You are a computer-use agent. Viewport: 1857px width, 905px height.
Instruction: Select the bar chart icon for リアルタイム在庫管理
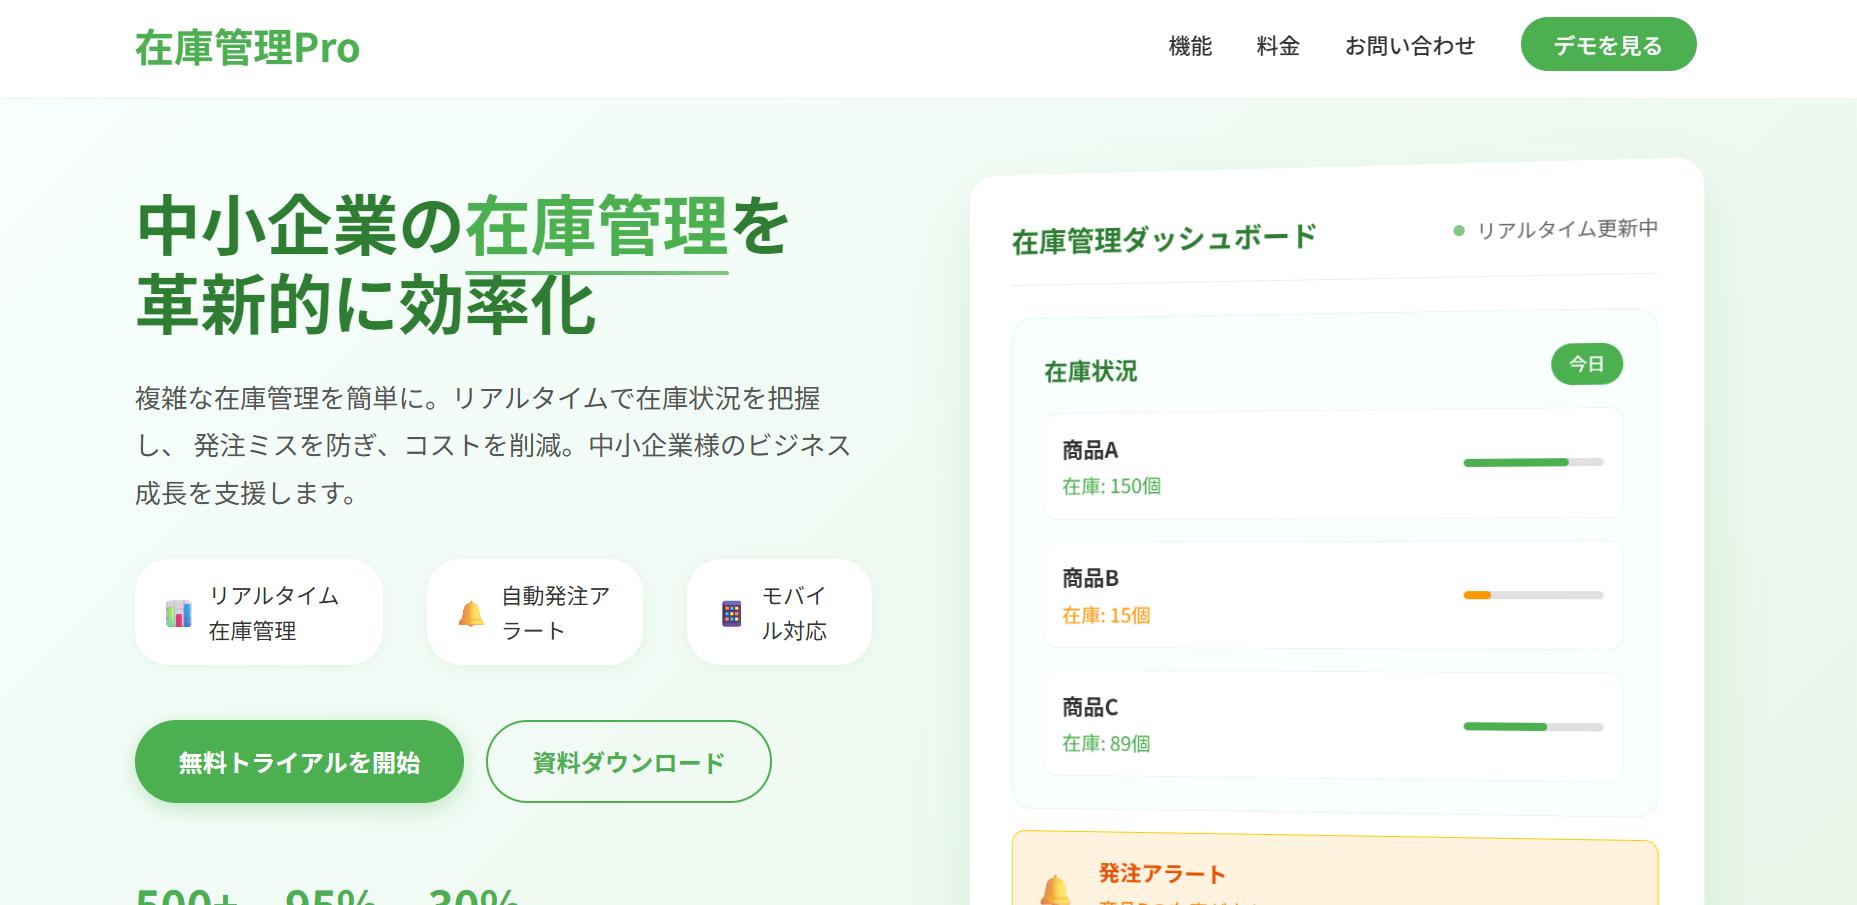pos(178,613)
